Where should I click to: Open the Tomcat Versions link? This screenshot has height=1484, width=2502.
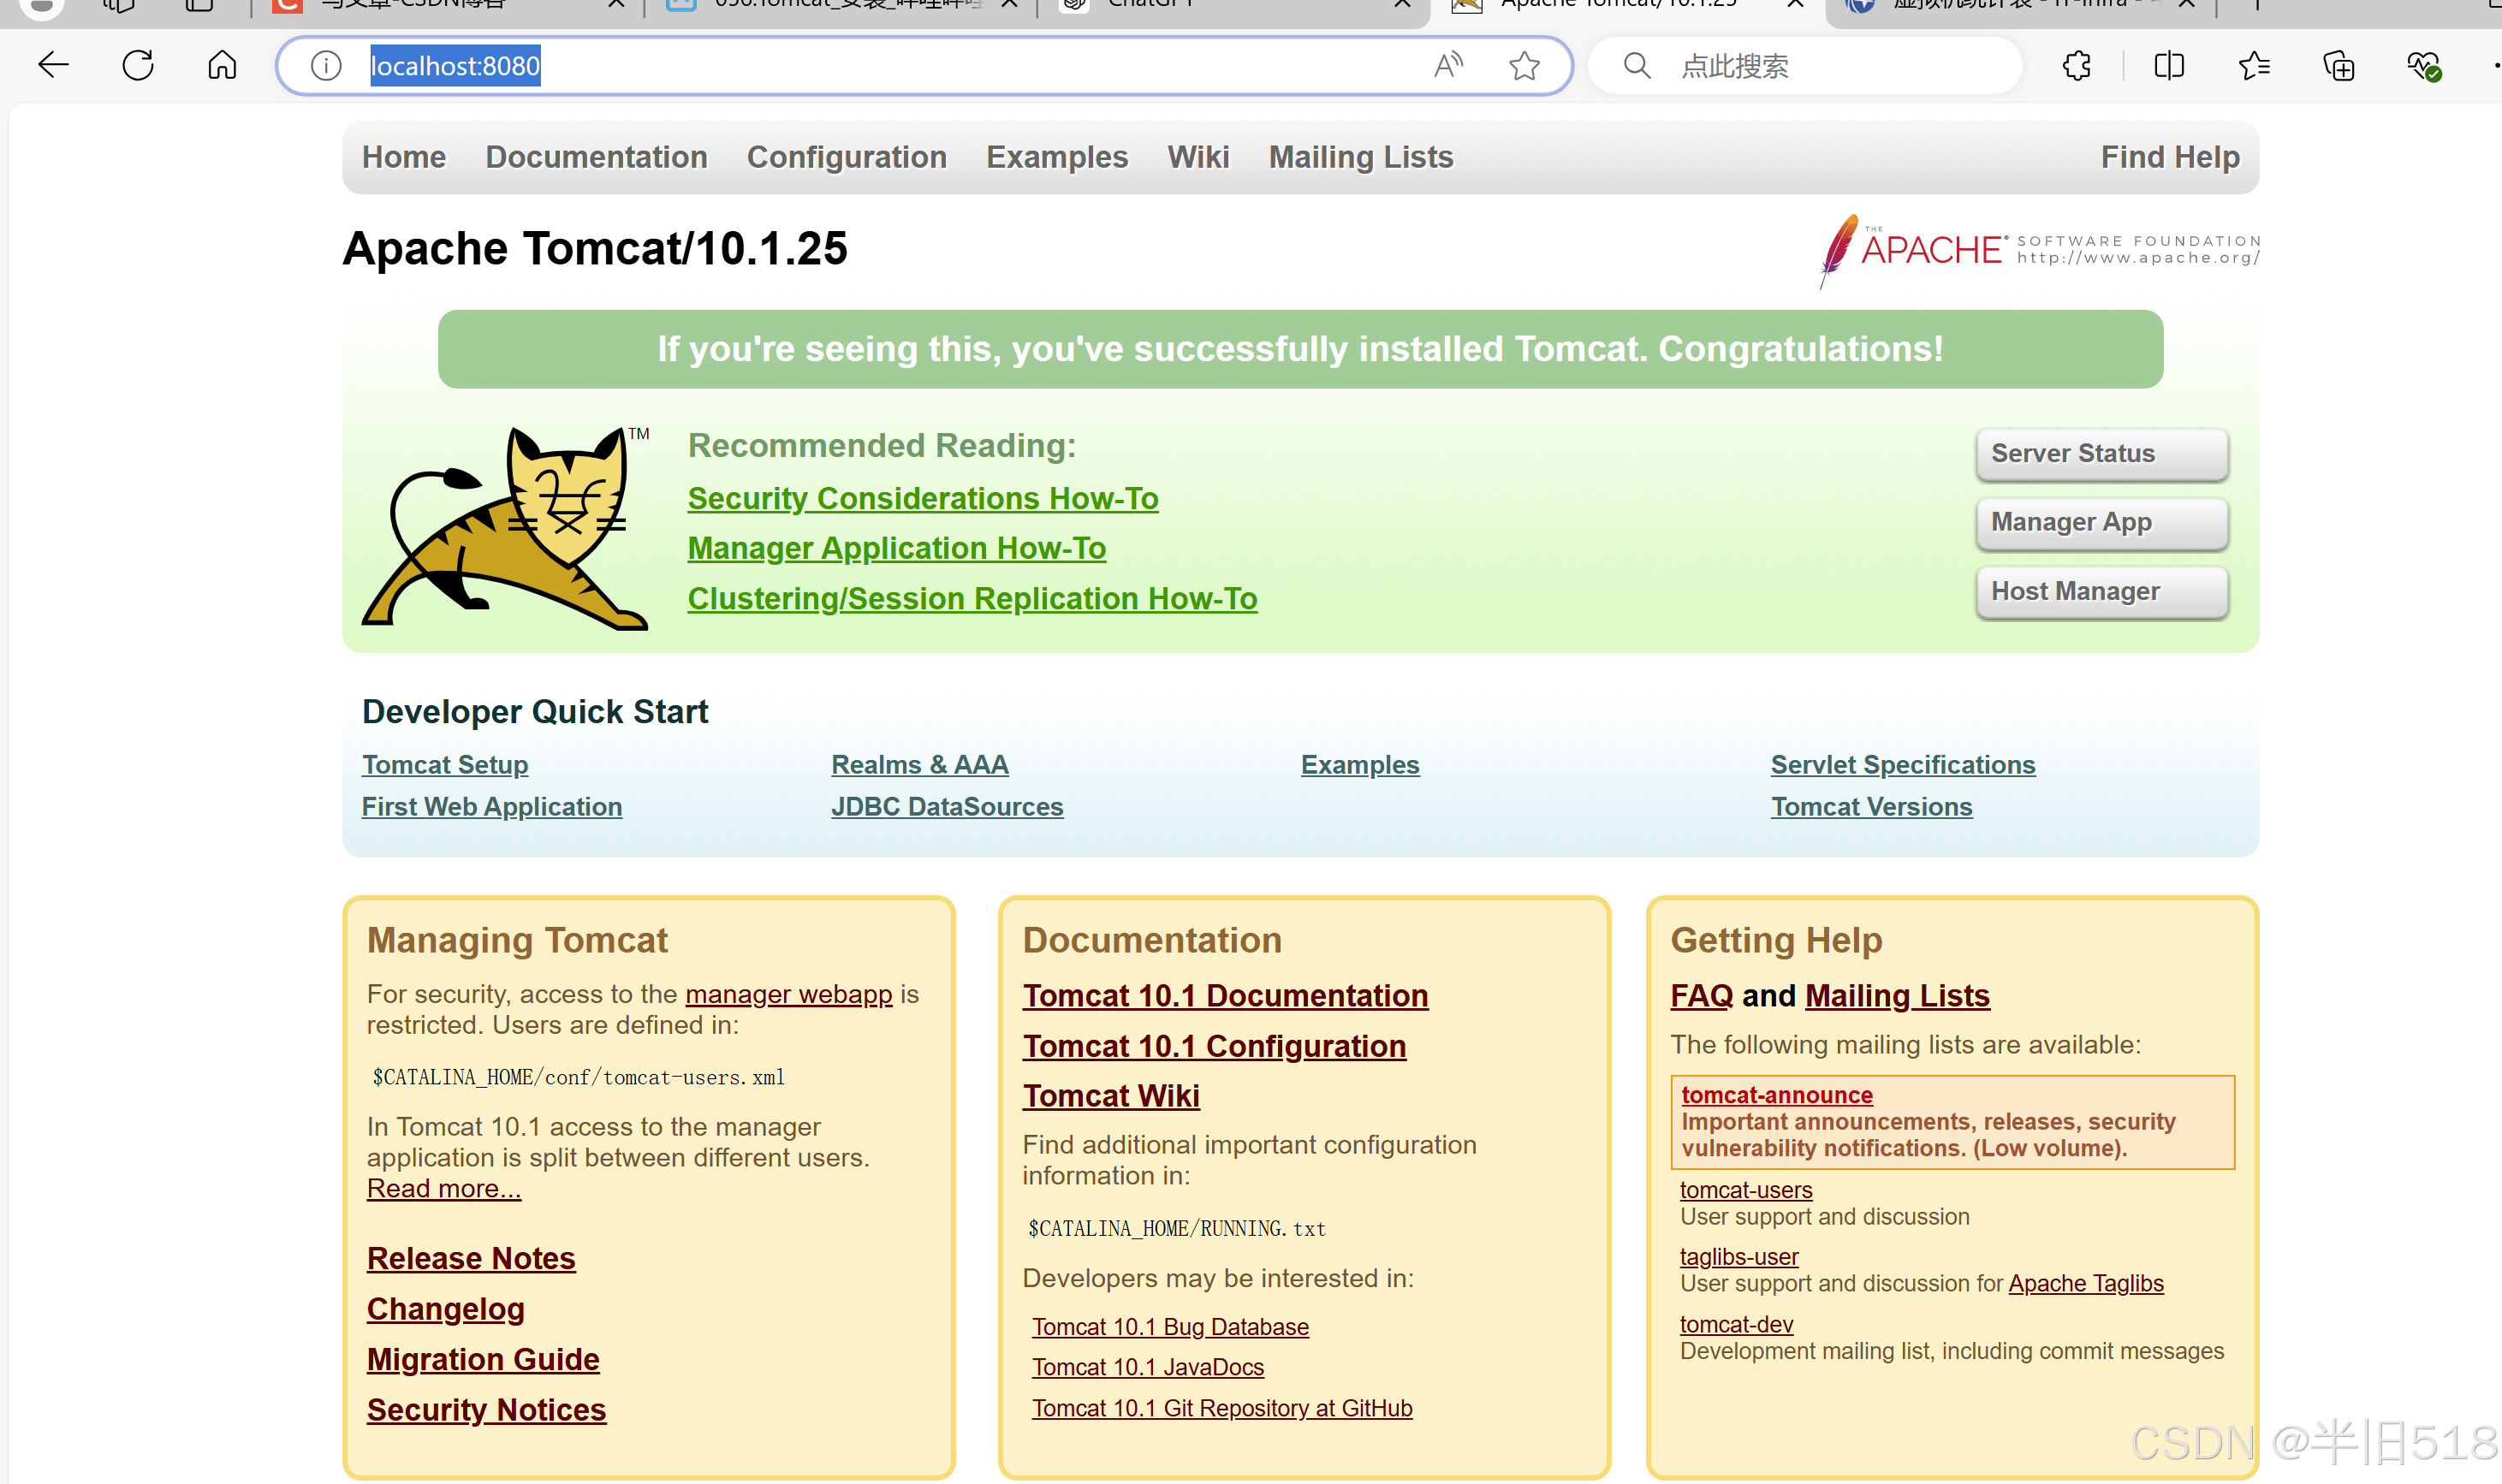click(x=1872, y=807)
